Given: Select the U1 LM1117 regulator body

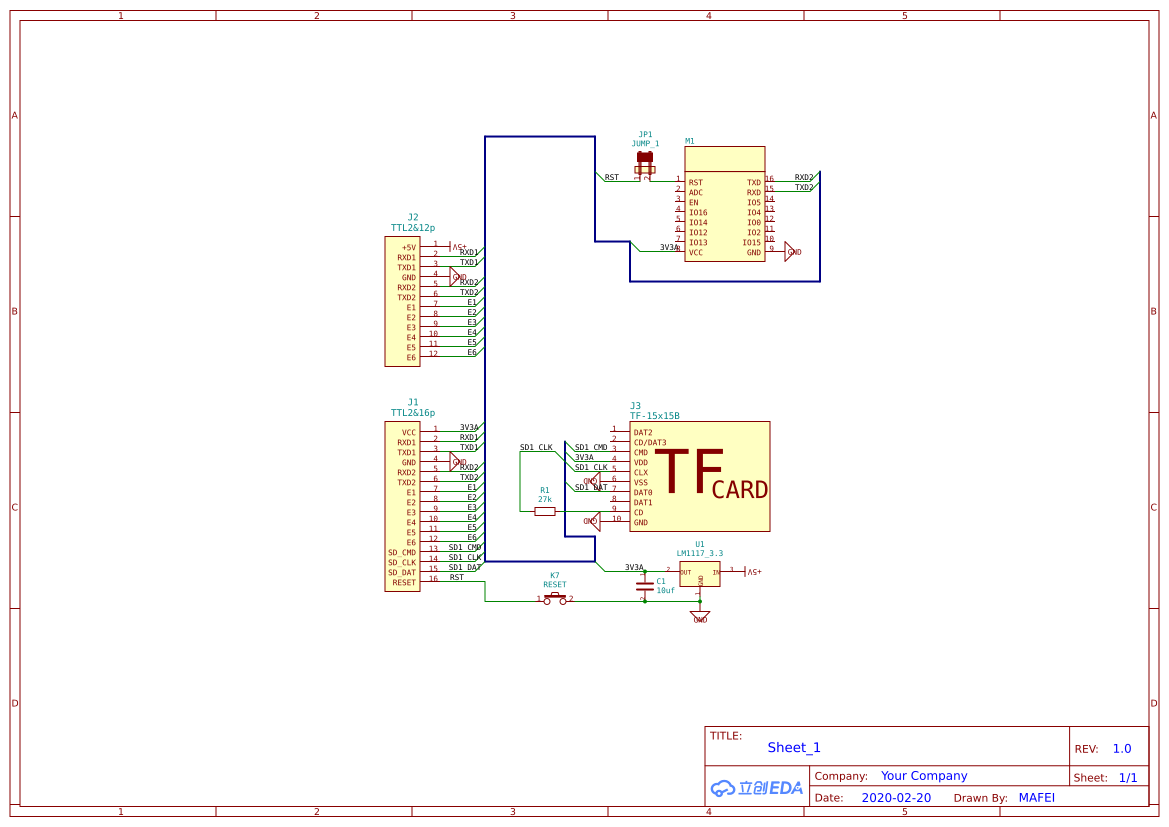Looking at the screenshot, I should [700, 573].
